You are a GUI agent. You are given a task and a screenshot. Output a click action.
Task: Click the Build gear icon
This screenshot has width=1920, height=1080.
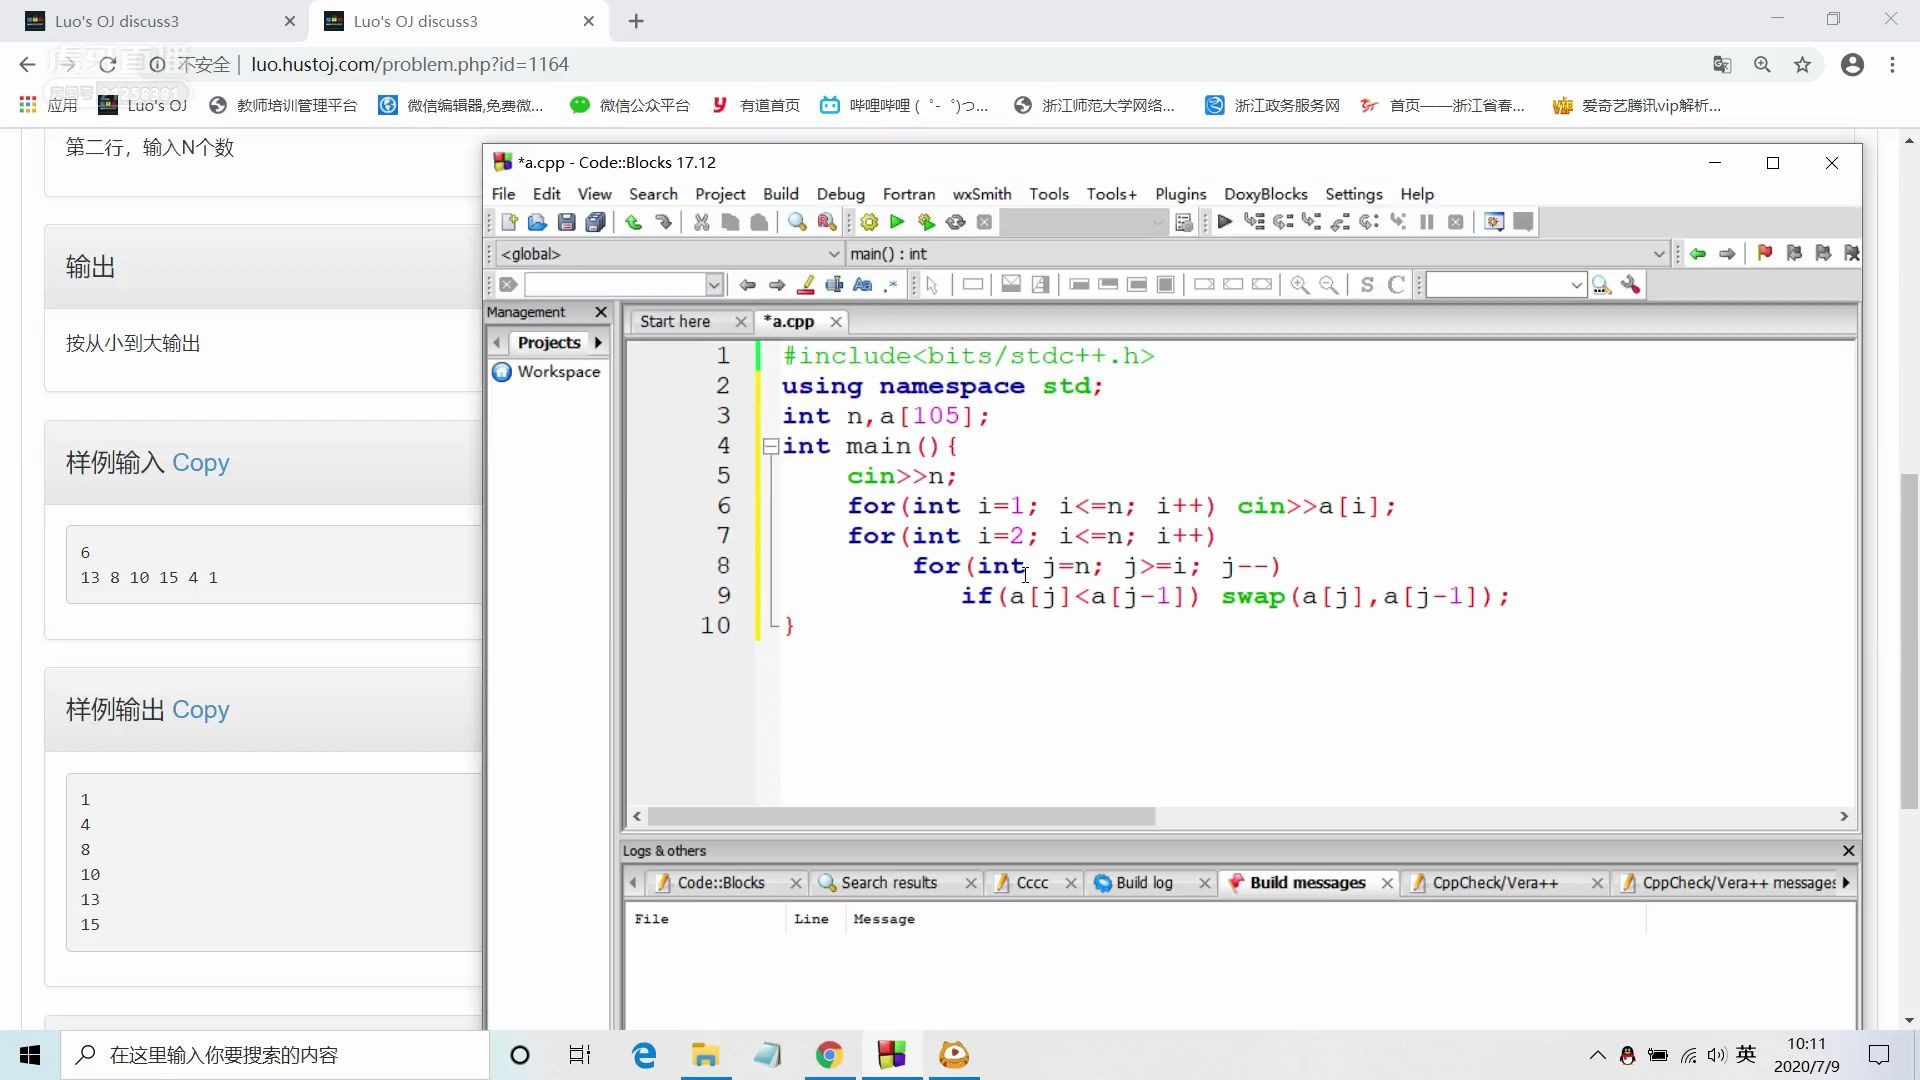pos(869,222)
